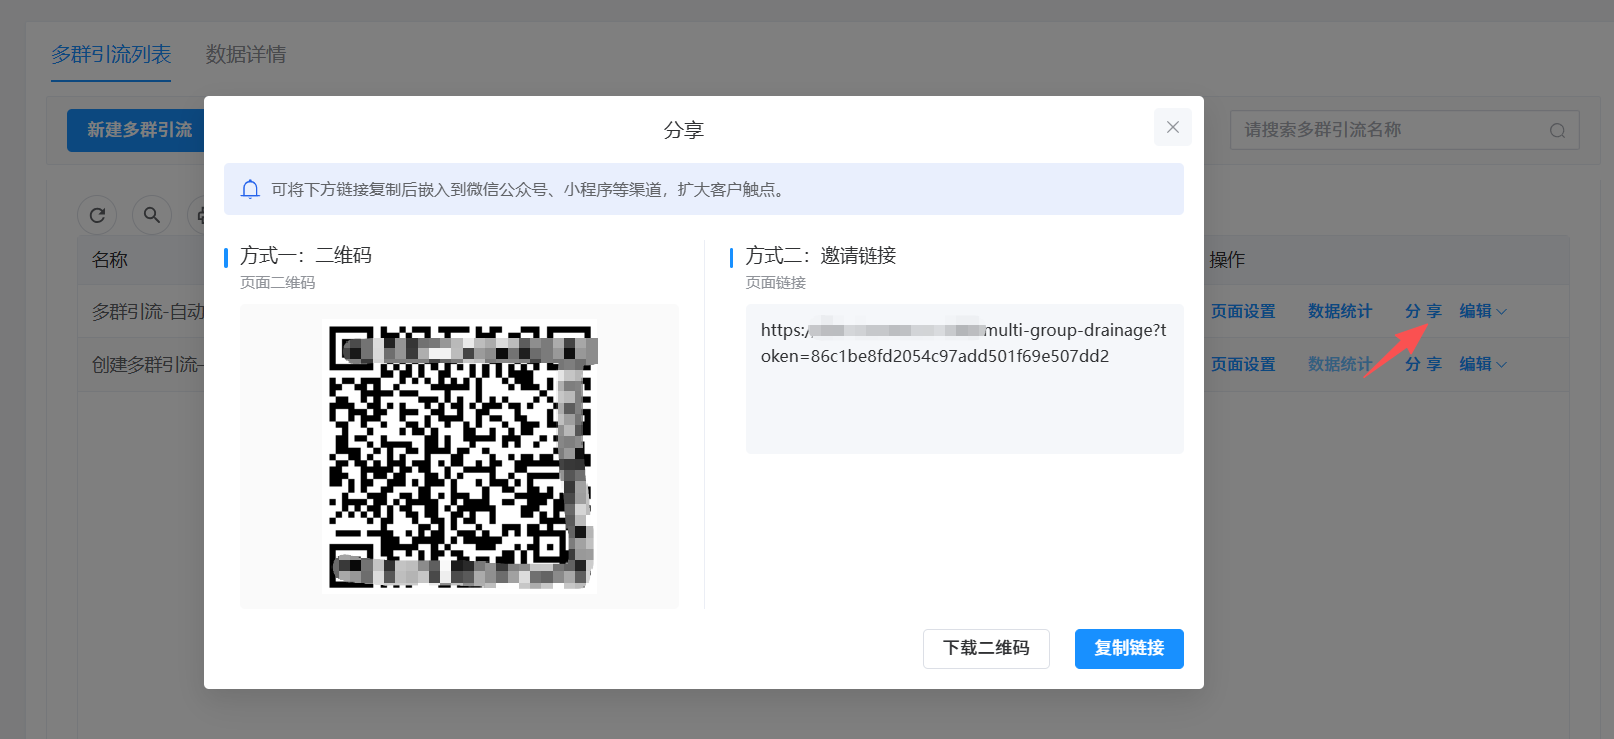Focus the 请搜索多群引流名称 search field

coord(1404,130)
